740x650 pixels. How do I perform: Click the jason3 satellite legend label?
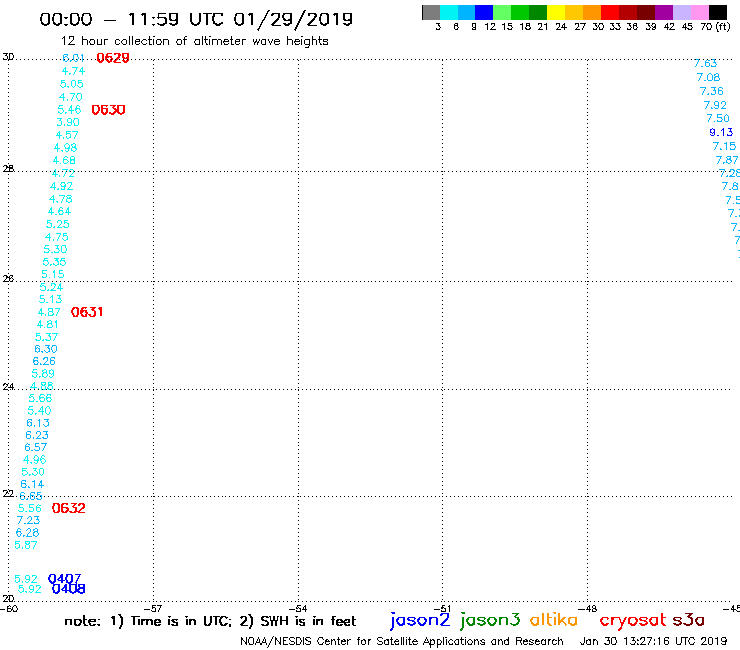pos(490,620)
